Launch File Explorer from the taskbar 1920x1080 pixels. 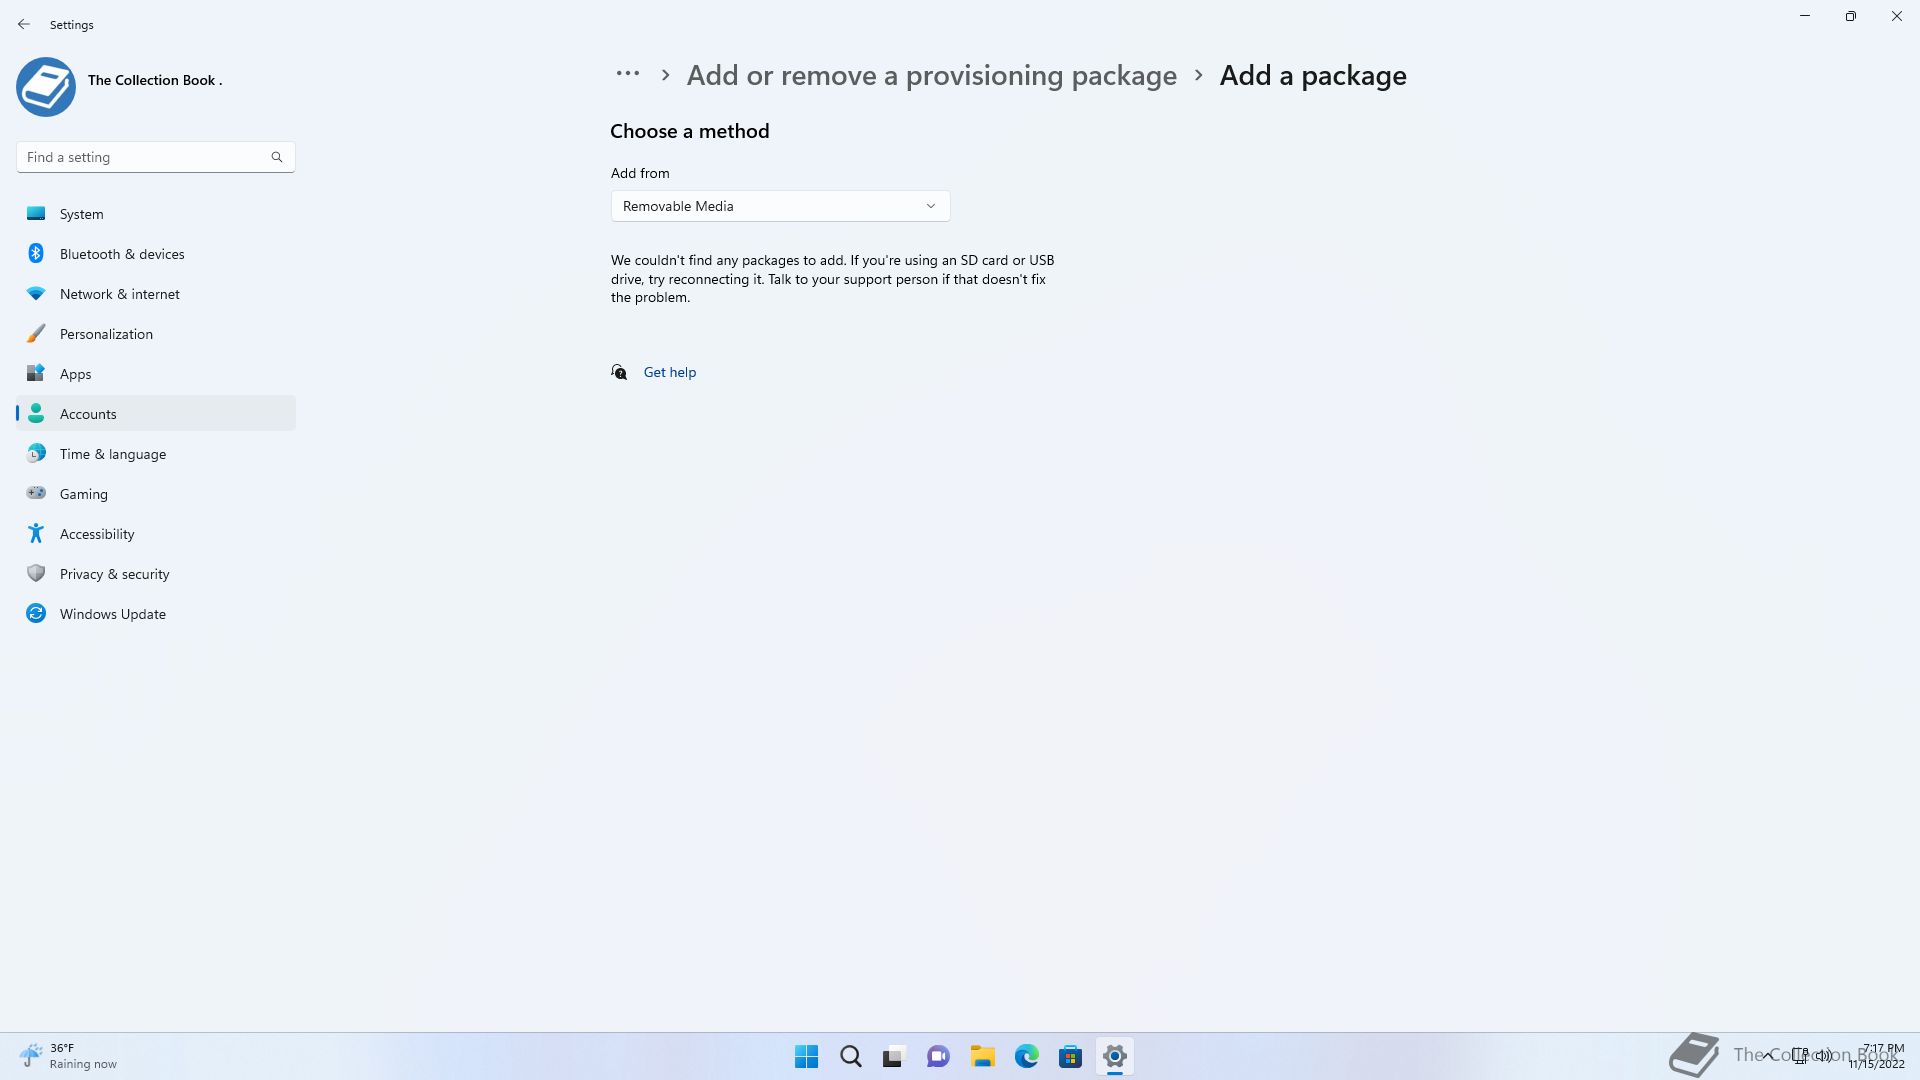tap(982, 1056)
